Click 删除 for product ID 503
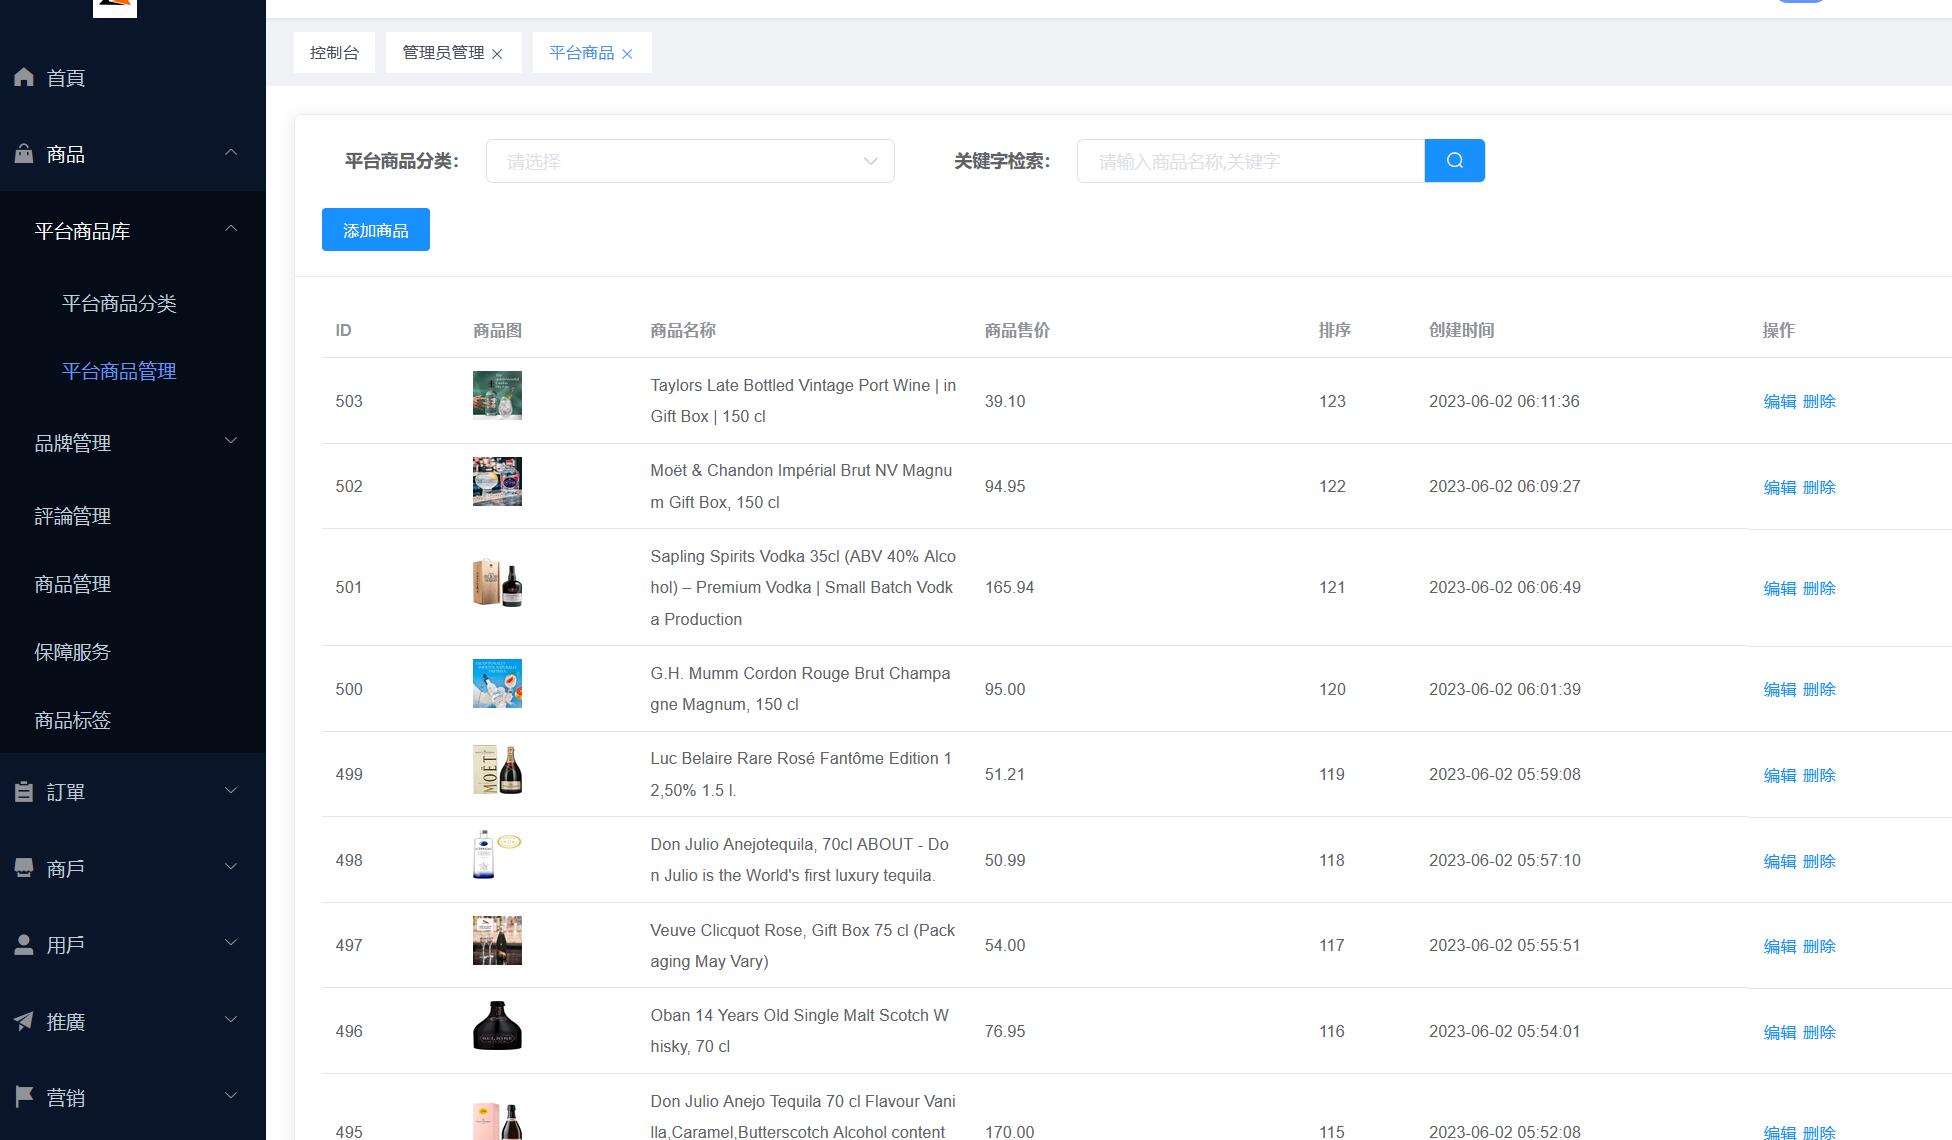Viewport: 1952px width, 1140px height. coord(1819,401)
